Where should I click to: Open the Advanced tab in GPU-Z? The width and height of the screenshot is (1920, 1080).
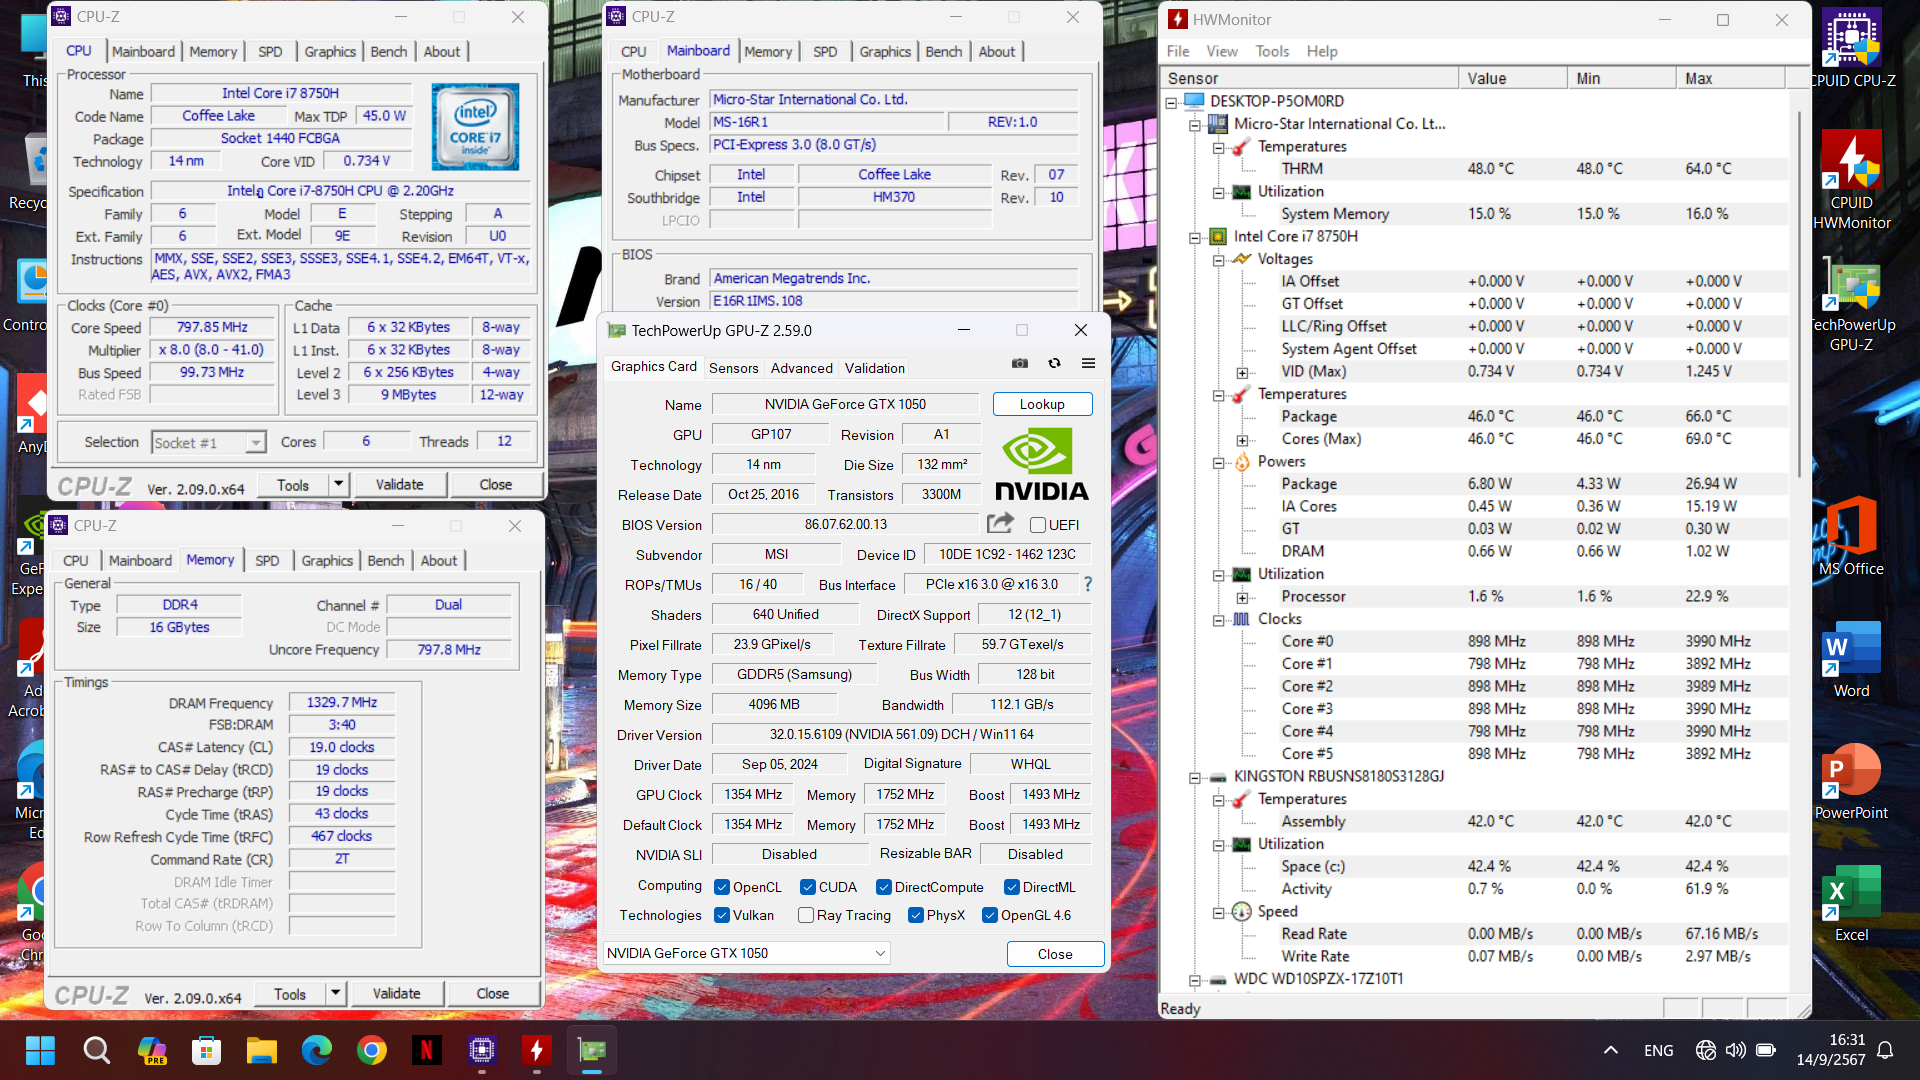[802, 368]
